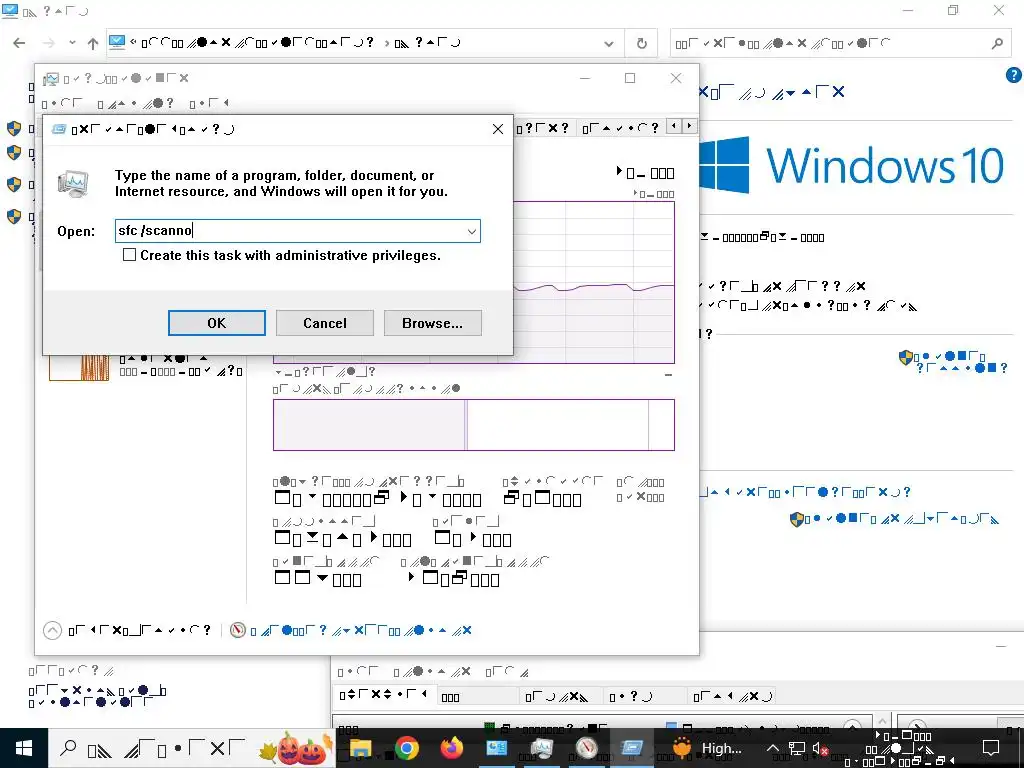Open the File menu in Resource Monitor
The image size is (1024, 768).
point(358,671)
